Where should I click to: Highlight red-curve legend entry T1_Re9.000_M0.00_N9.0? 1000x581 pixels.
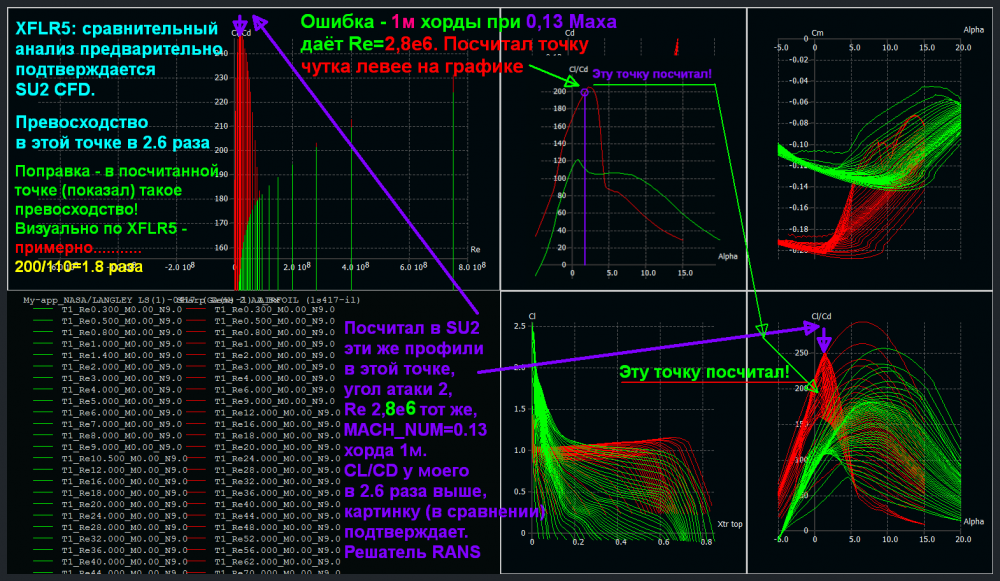pos(274,401)
